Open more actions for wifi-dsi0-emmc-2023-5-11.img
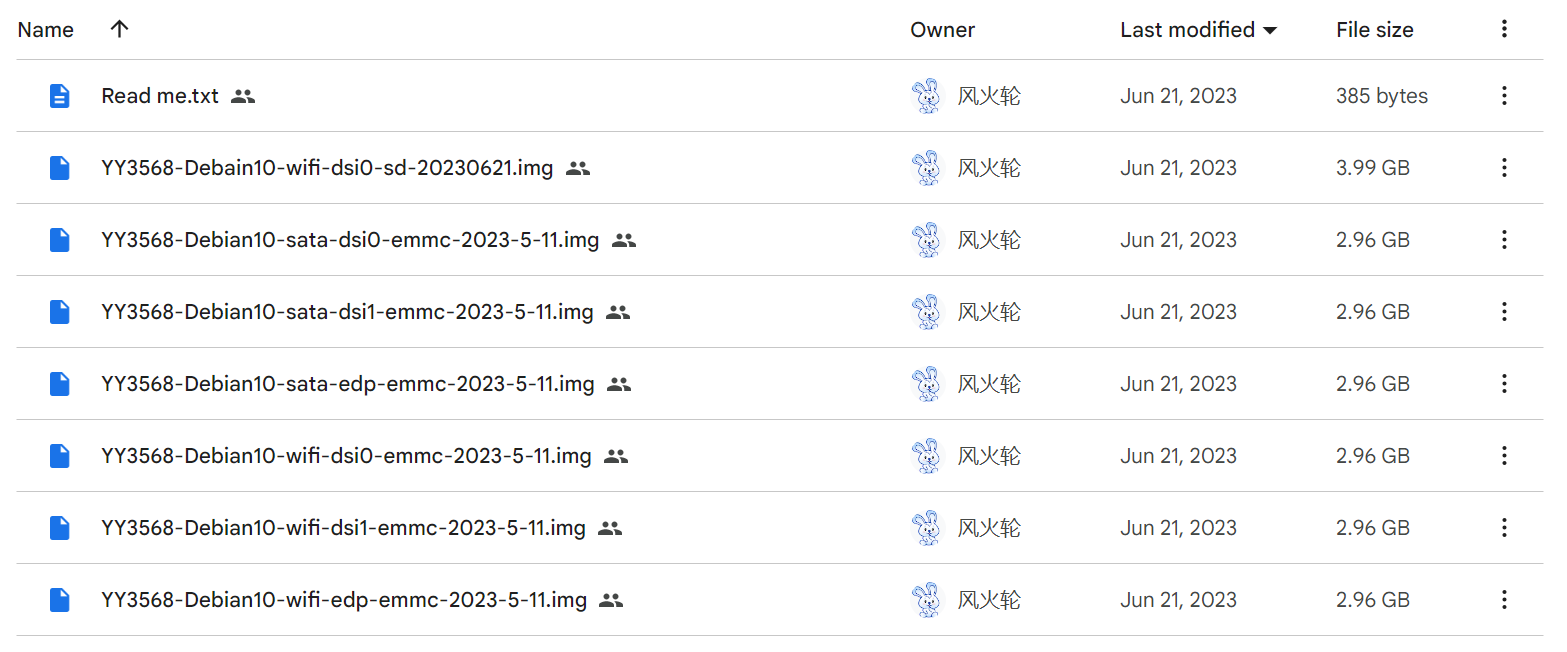Viewport: 1567px width, 652px height. [1503, 456]
